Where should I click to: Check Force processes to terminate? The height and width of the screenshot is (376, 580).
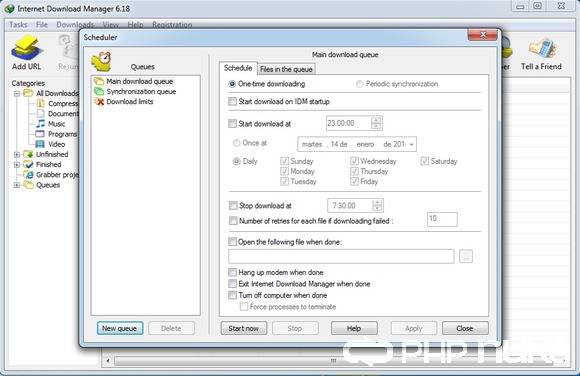pos(244,306)
